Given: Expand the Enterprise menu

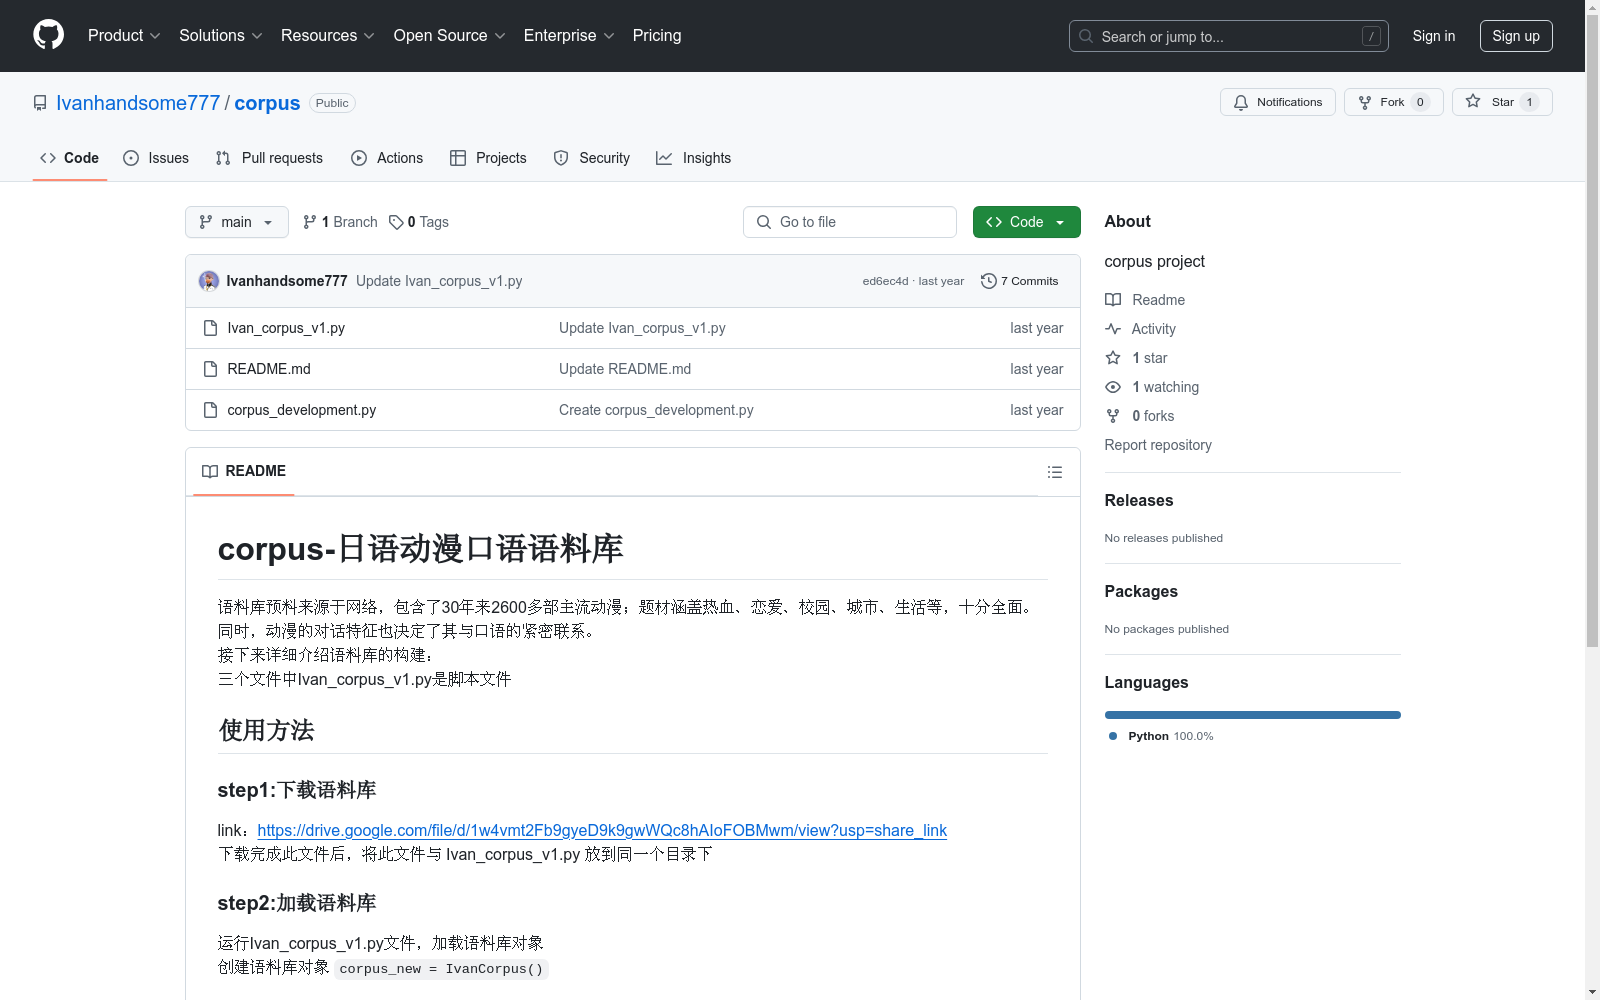Looking at the screenshot, I should [x=568, y=35].
